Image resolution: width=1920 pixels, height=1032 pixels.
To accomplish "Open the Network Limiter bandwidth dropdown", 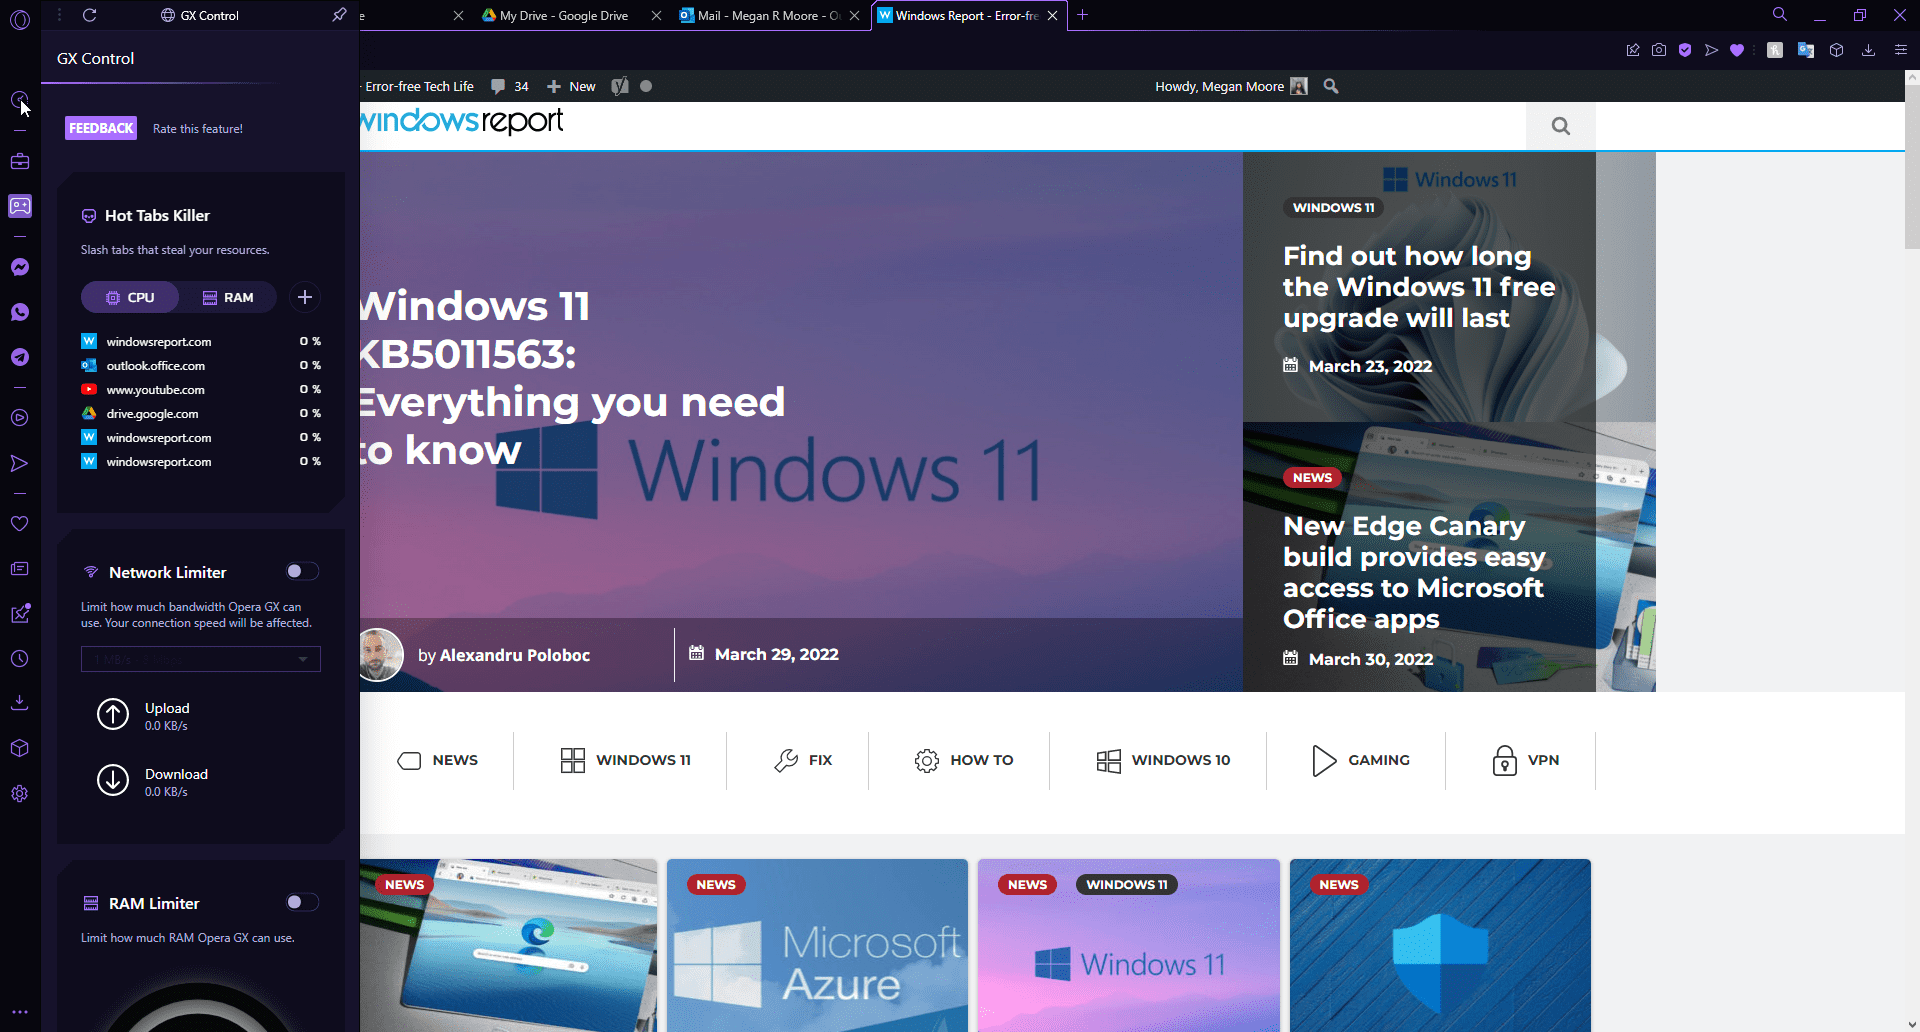I will click(201, 659).
